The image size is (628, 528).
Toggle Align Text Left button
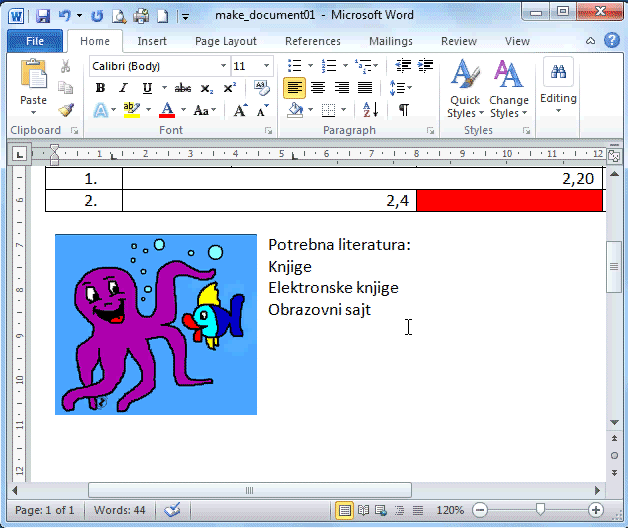click(294, 88)
